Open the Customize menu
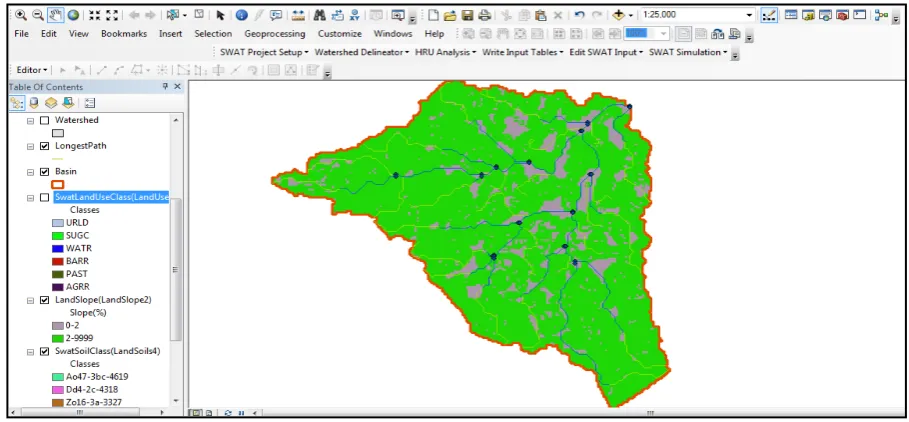The height and width of the screenshot is (422, 909). (x=340, y=34)
